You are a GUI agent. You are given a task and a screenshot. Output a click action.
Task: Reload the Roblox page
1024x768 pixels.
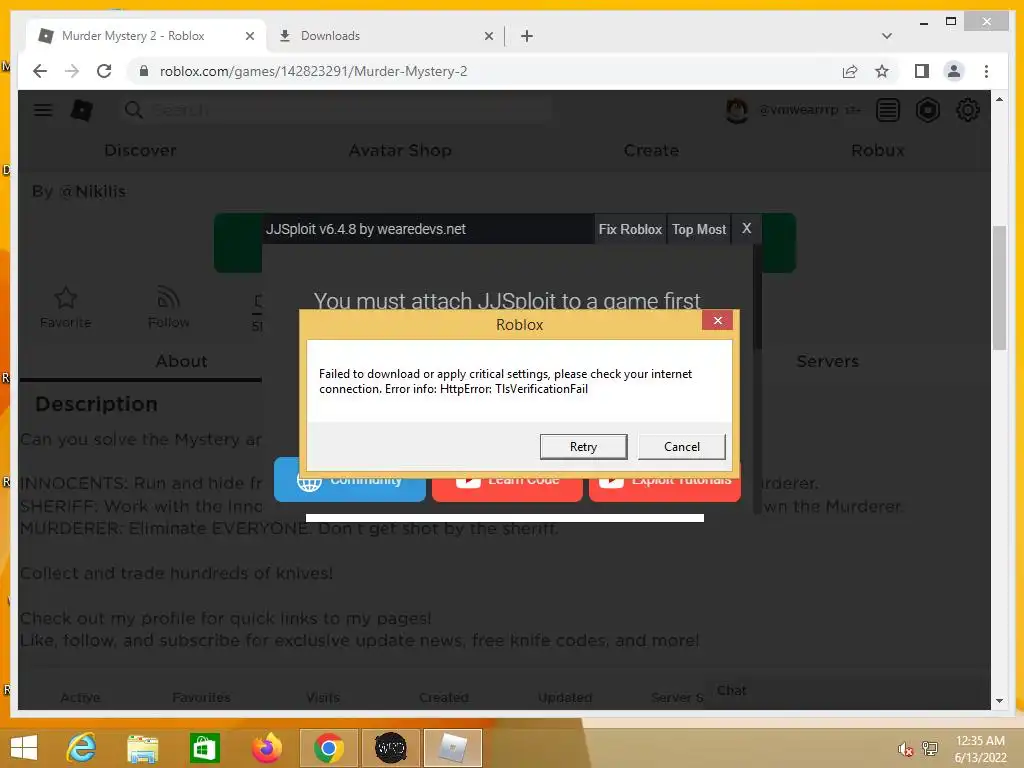tap(104, 71)
